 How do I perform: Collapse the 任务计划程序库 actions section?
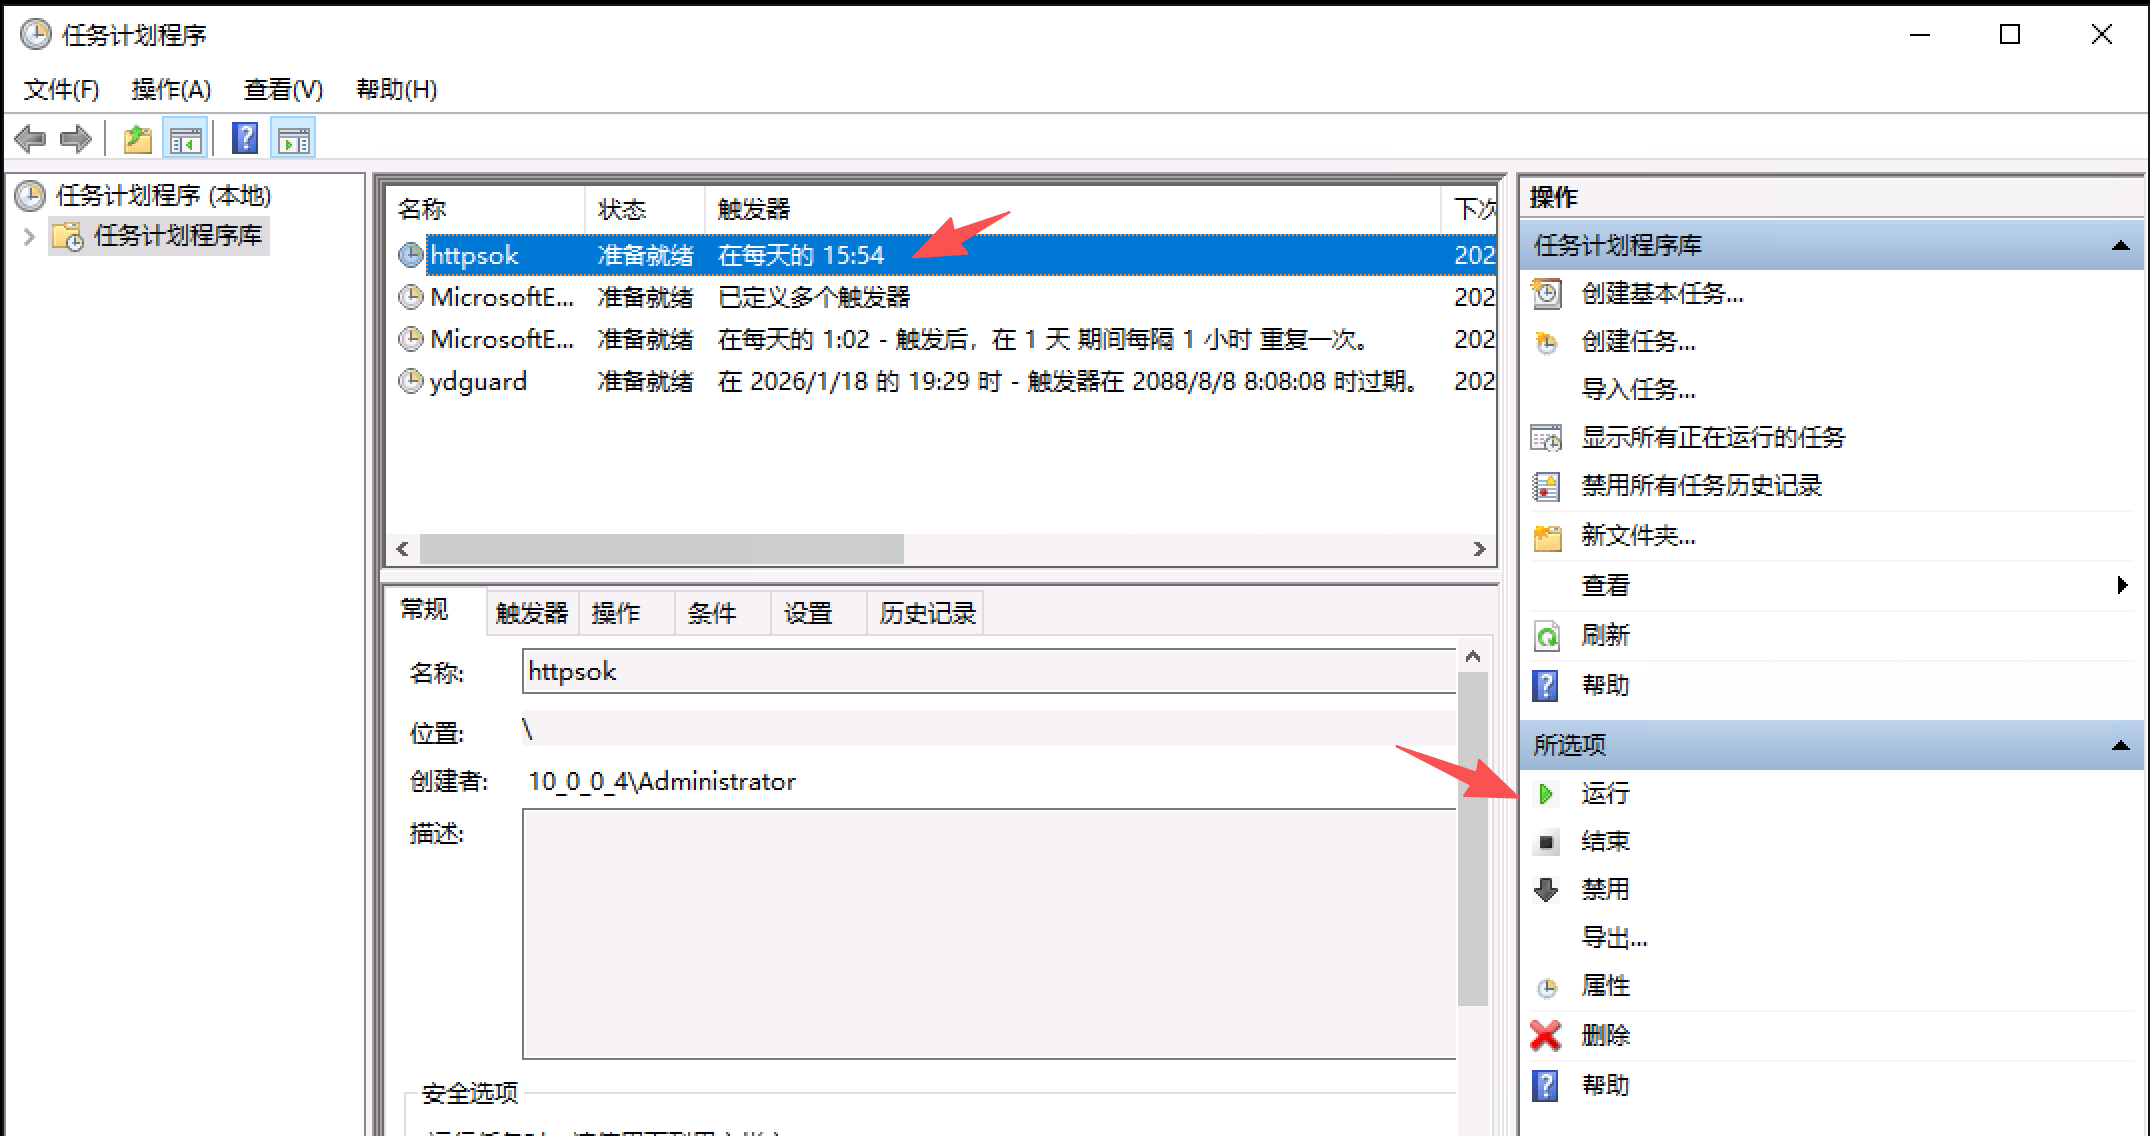point(2120,246)
